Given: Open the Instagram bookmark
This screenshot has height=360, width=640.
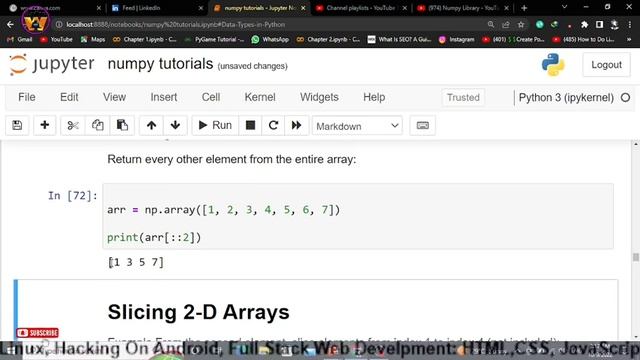Looking at the screenshot, I should 456,40.
